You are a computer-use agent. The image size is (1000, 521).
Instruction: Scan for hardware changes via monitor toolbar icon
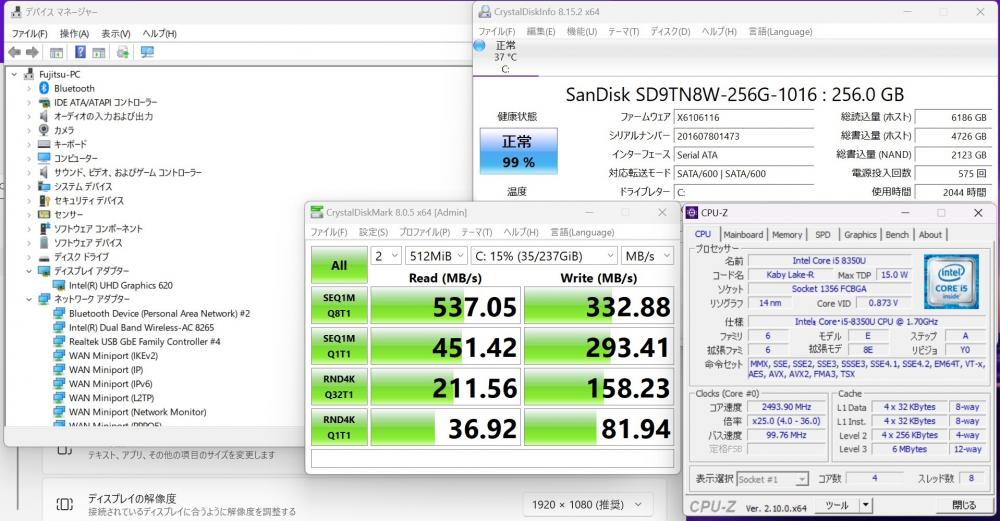click(147, 52)
